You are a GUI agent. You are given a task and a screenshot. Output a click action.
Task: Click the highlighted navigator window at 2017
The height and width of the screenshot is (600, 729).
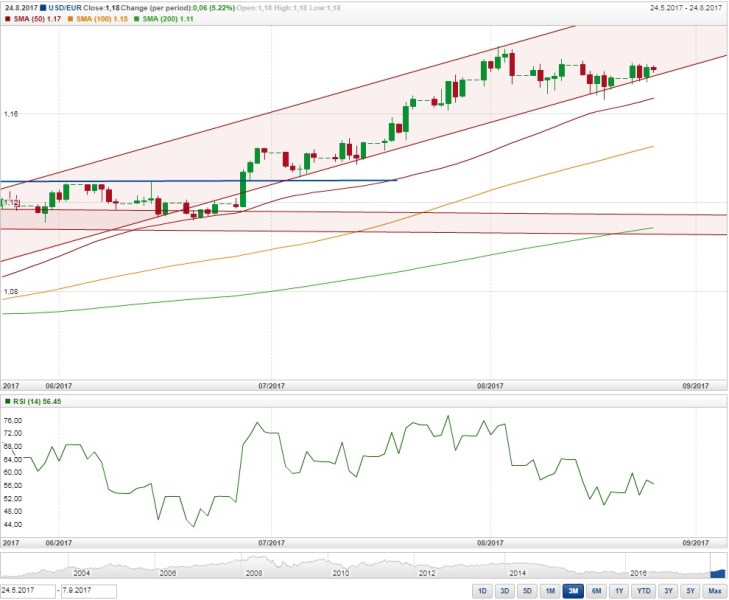click(x=718, y=571)
